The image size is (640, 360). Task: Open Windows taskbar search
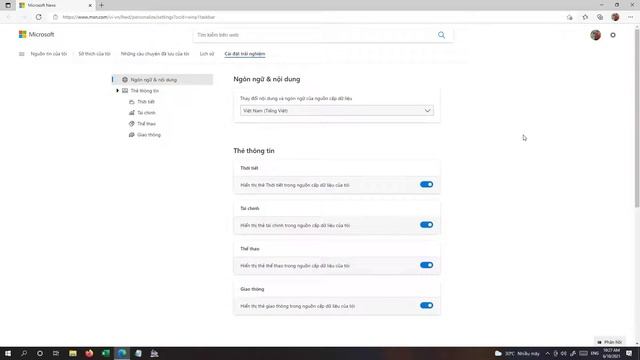(x=24, y=353)
